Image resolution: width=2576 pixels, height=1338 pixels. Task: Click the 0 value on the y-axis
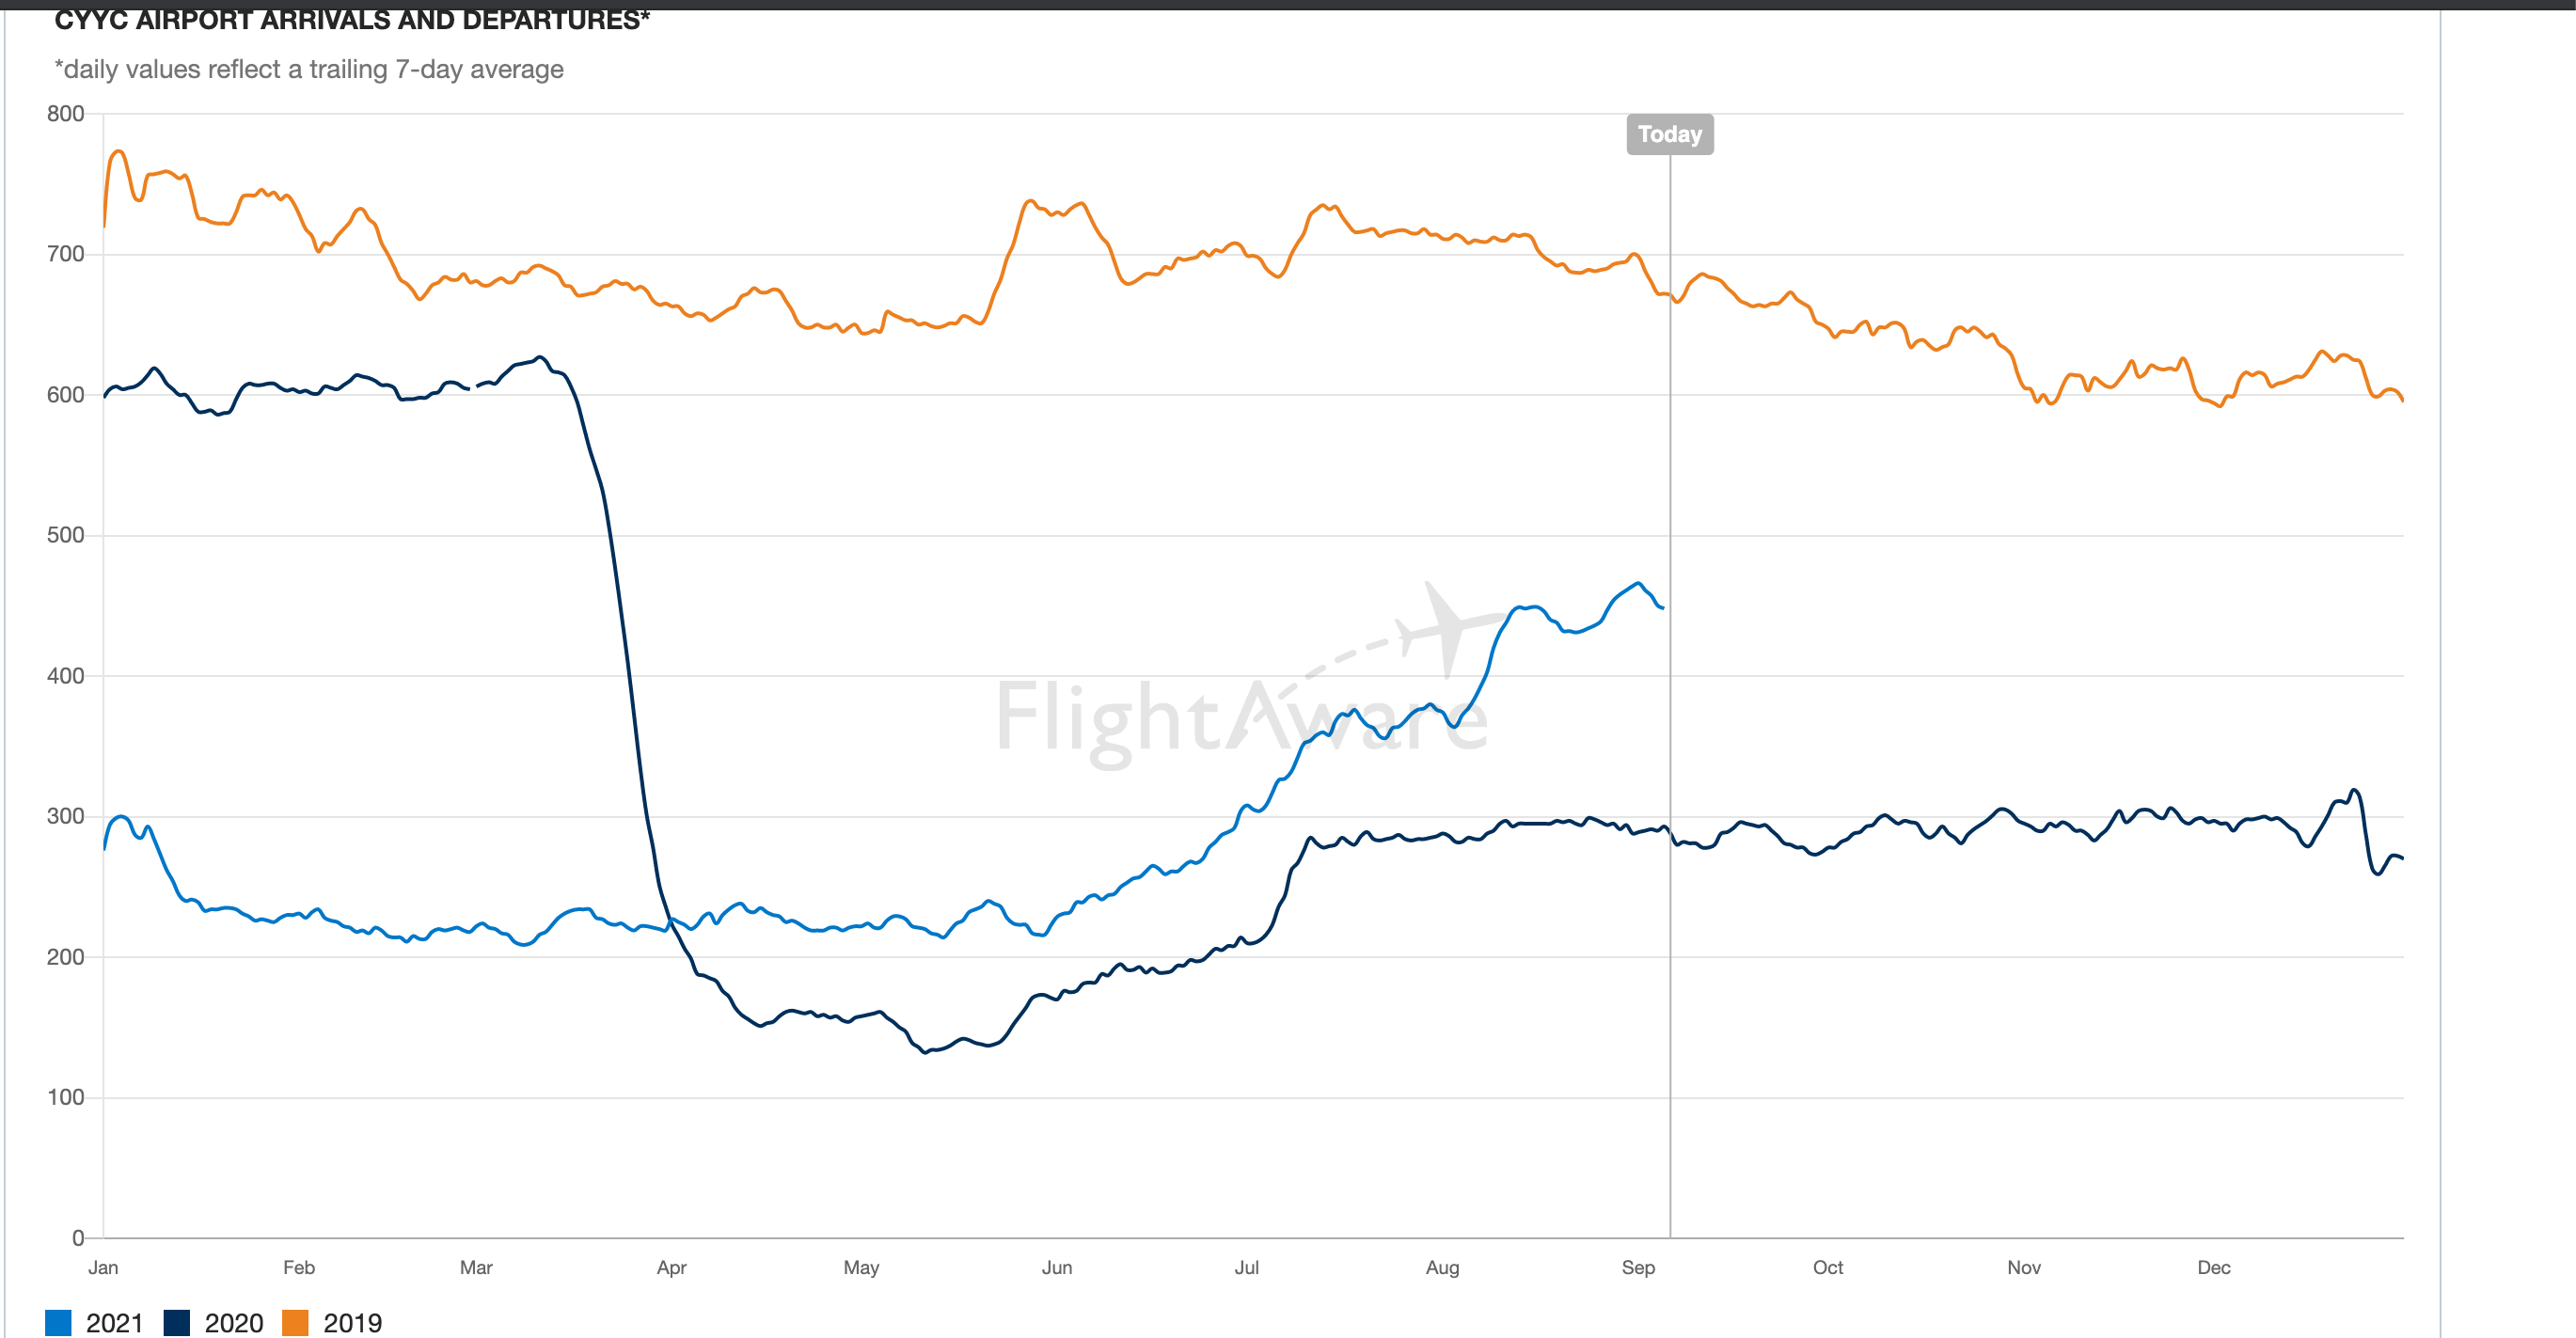(x=78, y=1237)
